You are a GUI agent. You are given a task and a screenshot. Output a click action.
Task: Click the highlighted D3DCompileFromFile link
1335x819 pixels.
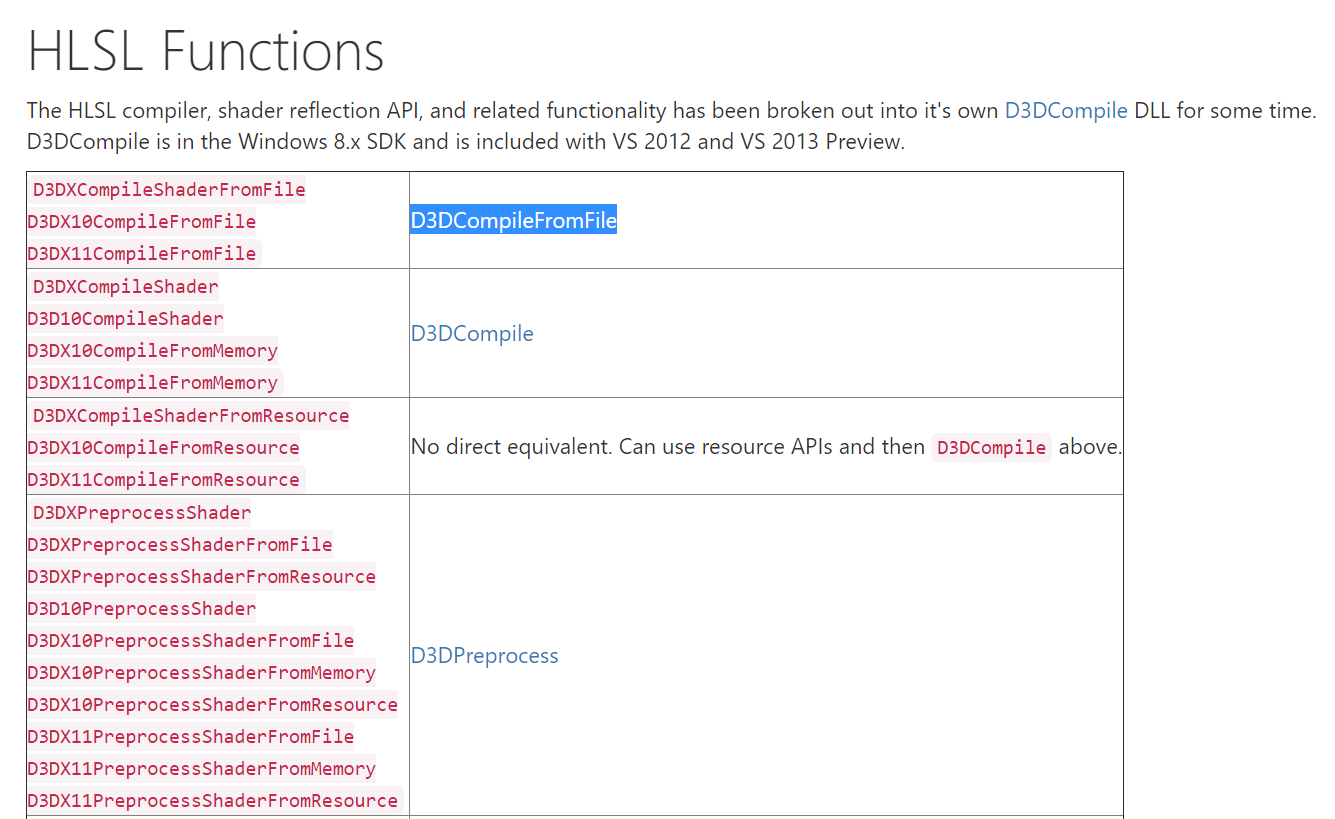[x=513, y=221]
